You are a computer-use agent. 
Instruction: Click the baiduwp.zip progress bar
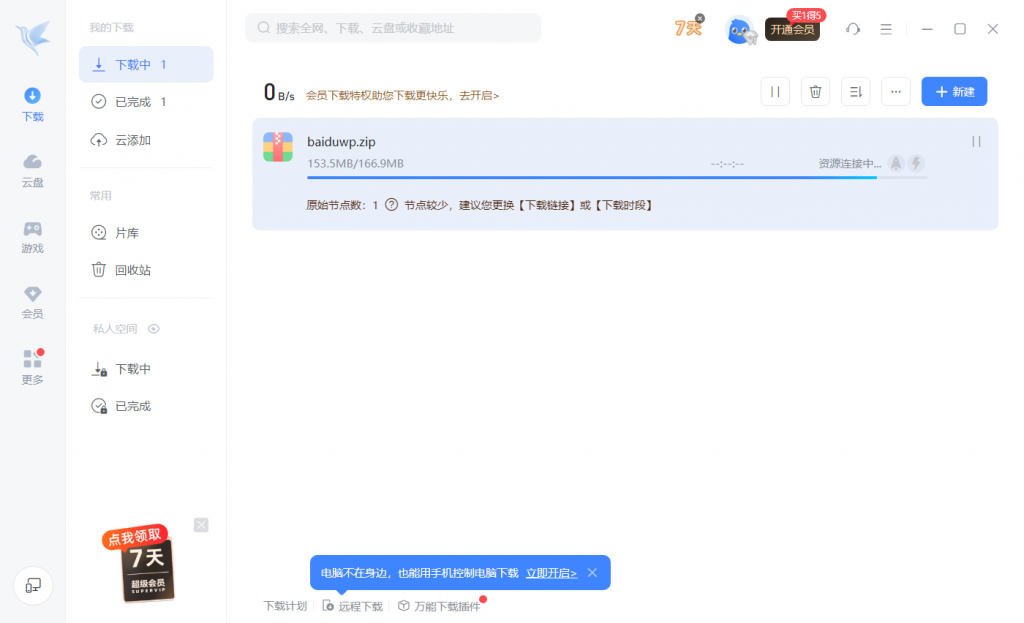point(616,177)
